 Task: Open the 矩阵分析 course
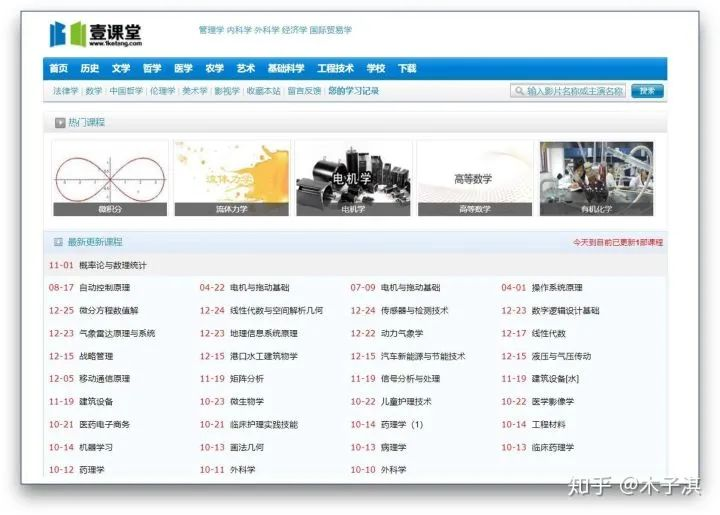tap(247, 379)
